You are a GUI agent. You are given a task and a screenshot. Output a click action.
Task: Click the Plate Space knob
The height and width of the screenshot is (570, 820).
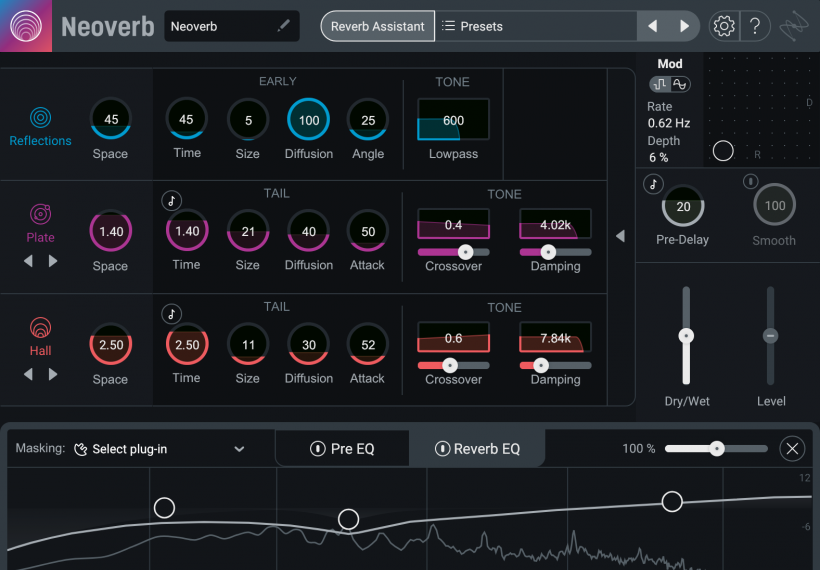pyautogui.click(x=111, y=231)
